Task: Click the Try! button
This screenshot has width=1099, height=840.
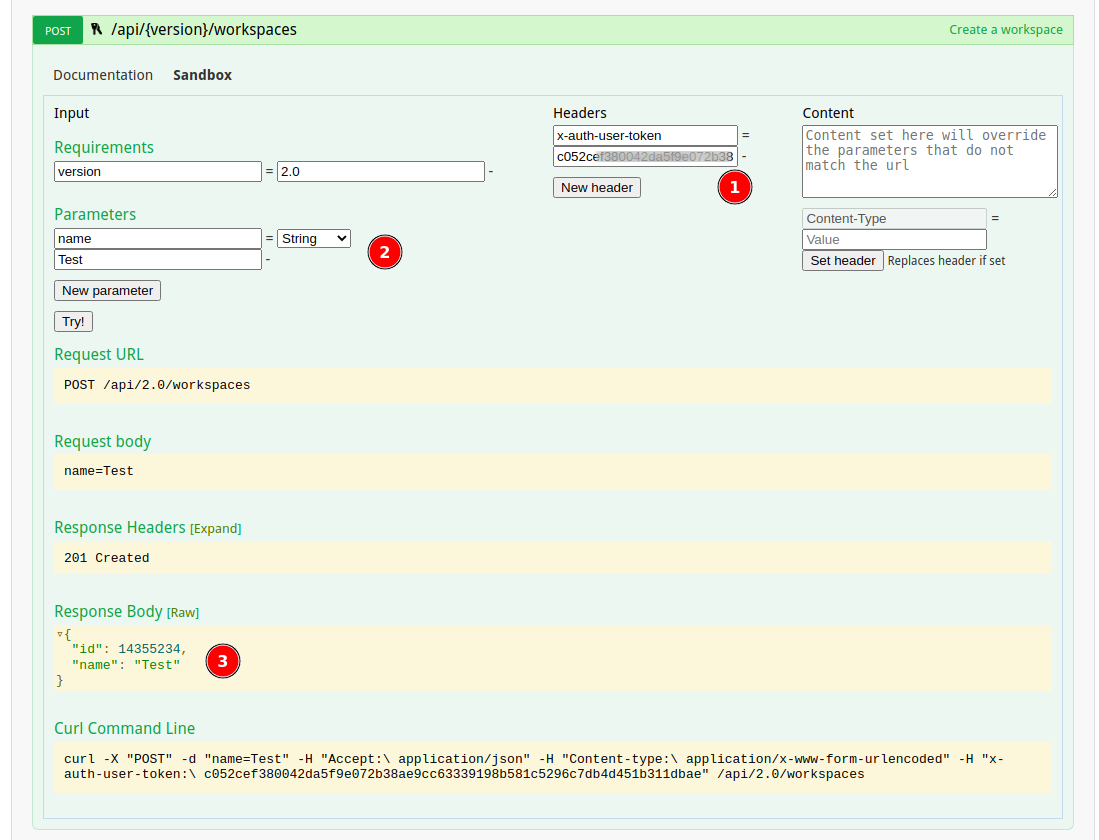Action: pyautogui.click(x=73, y=321)
